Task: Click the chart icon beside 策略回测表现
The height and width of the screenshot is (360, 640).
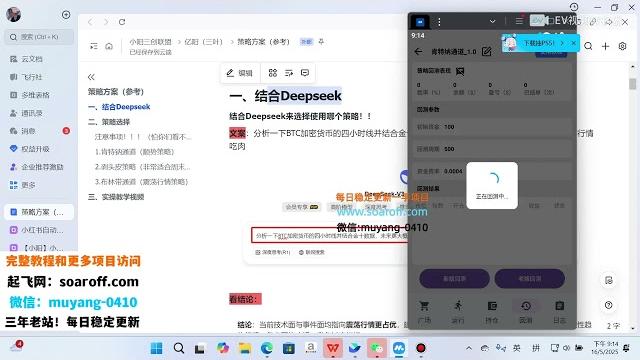Action: click(x=460, y=71)
